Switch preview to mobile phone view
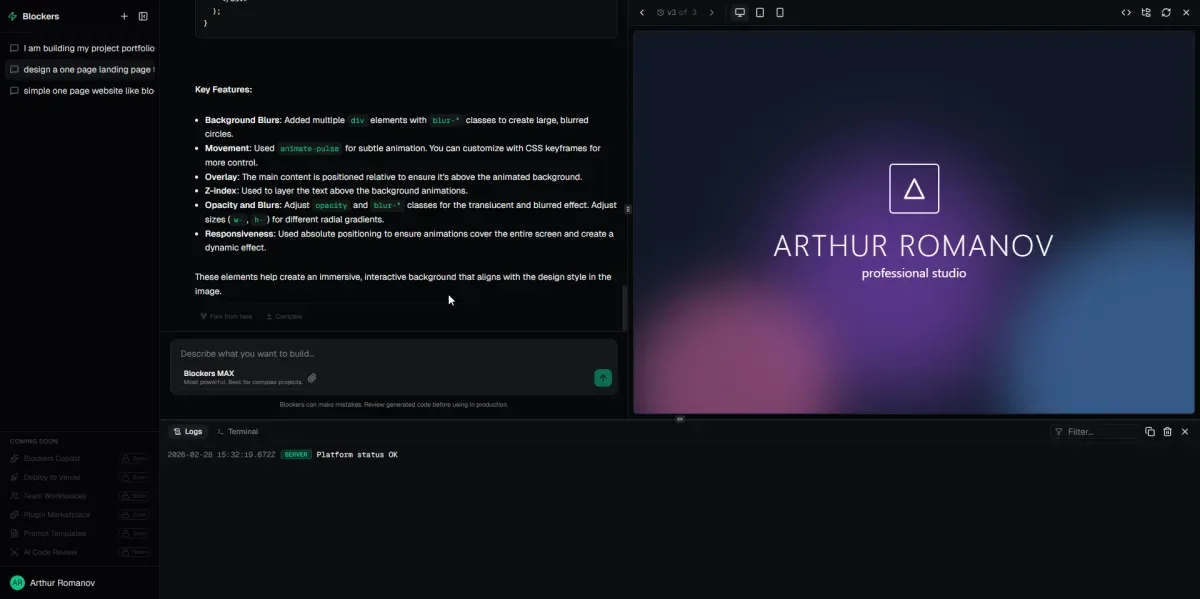The height and width of the screenshot is (599, 1200). click(x=780, y=12)
